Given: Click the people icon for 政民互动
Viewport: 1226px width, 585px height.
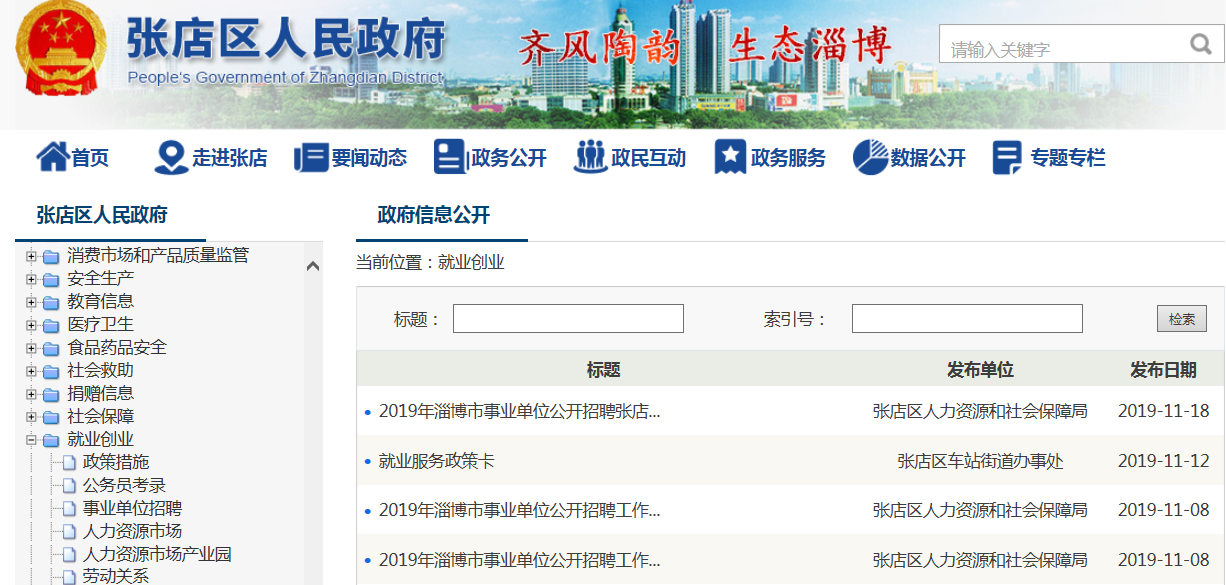Looking at the screenshot, I should point(590,157).
